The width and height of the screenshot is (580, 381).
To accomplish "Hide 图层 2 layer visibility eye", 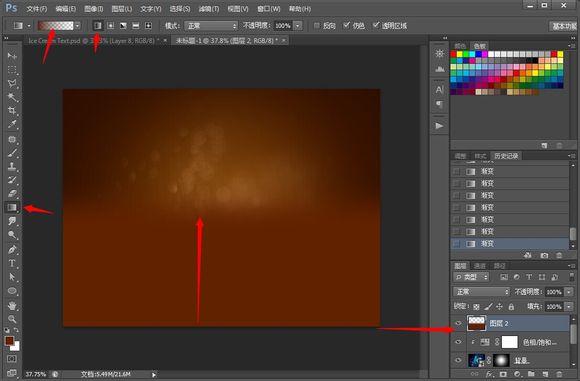I will tap(458, 323).
